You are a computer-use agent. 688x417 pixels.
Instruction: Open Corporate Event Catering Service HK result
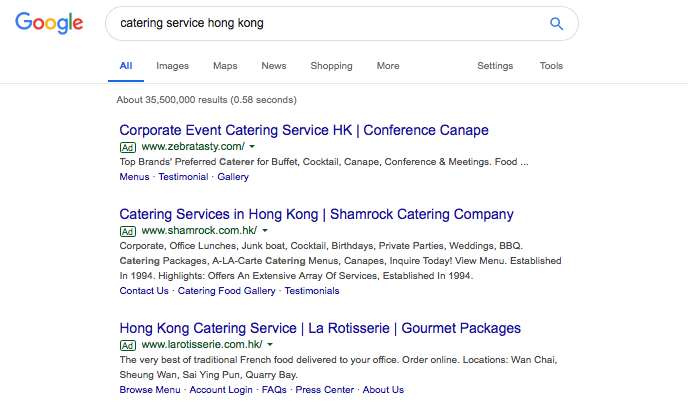point(303,130)
